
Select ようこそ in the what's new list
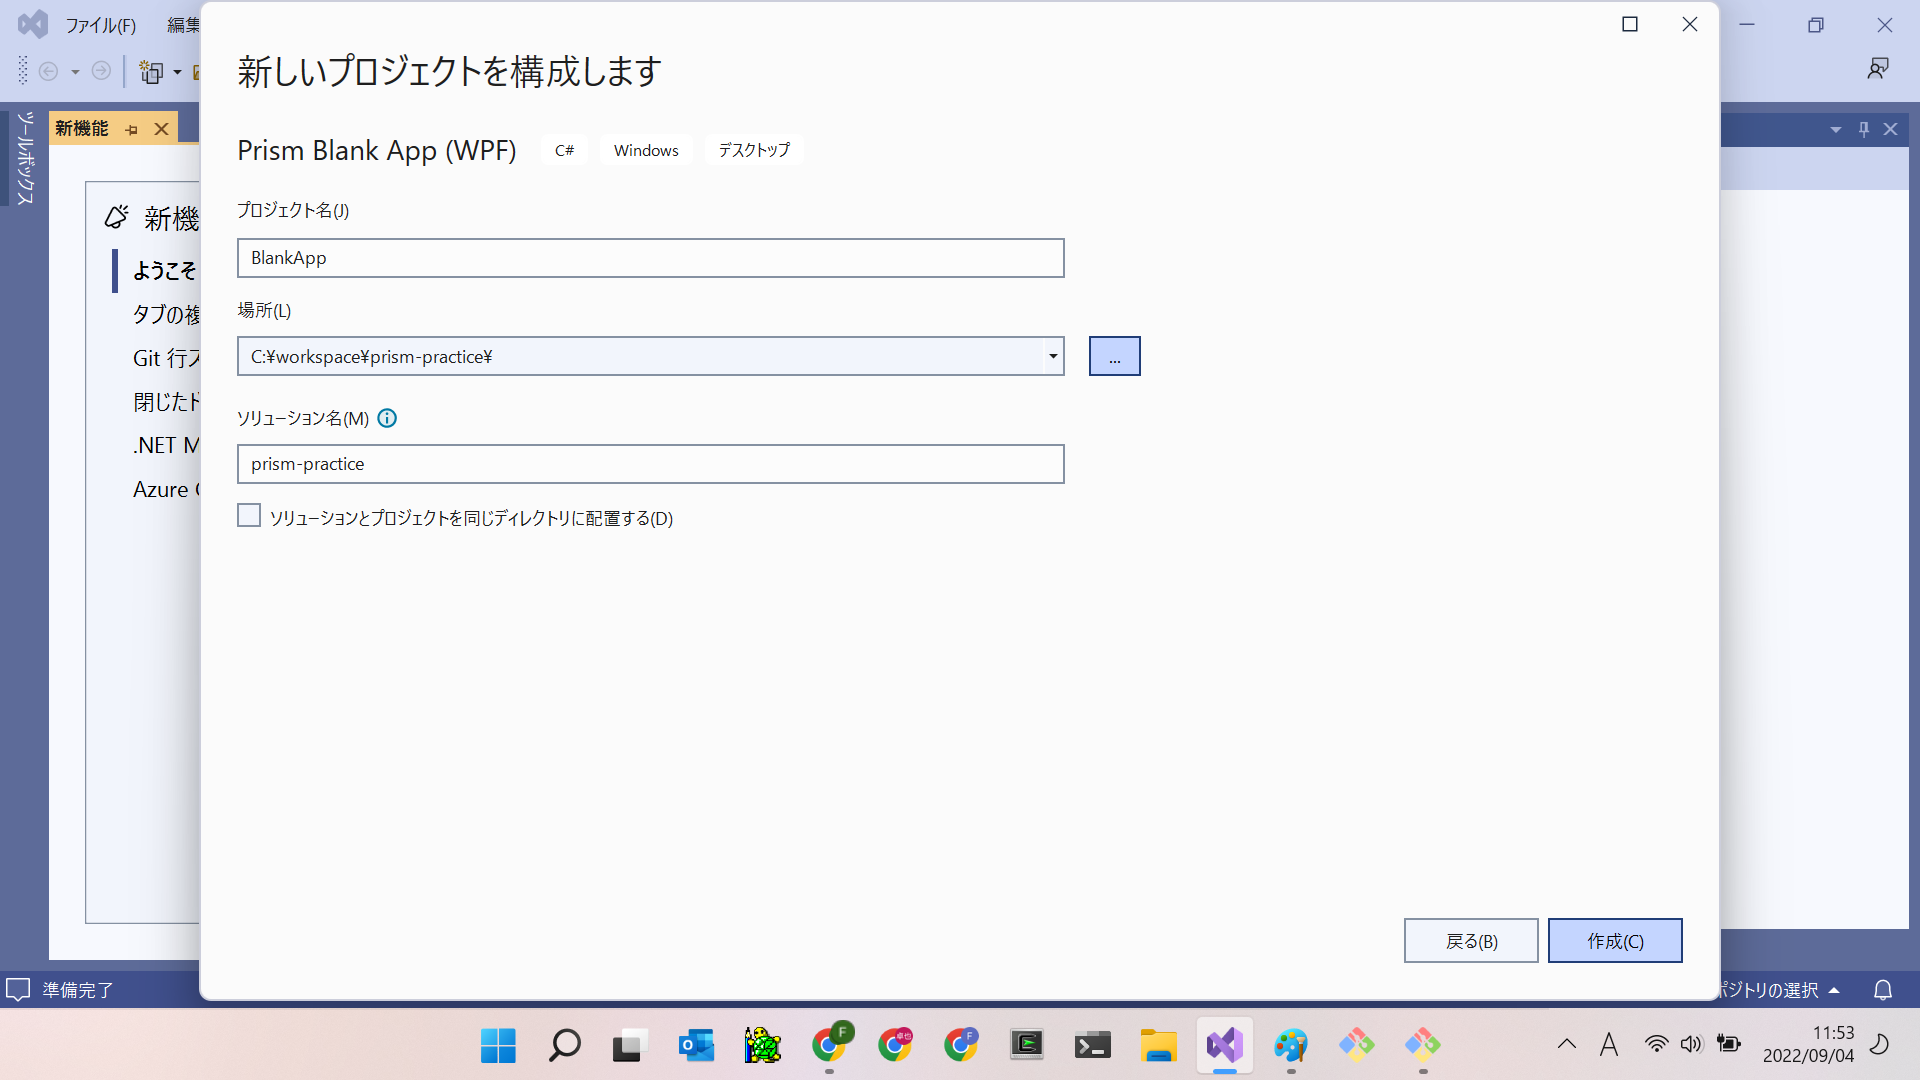pyautogui.click(x=165, y=270)
